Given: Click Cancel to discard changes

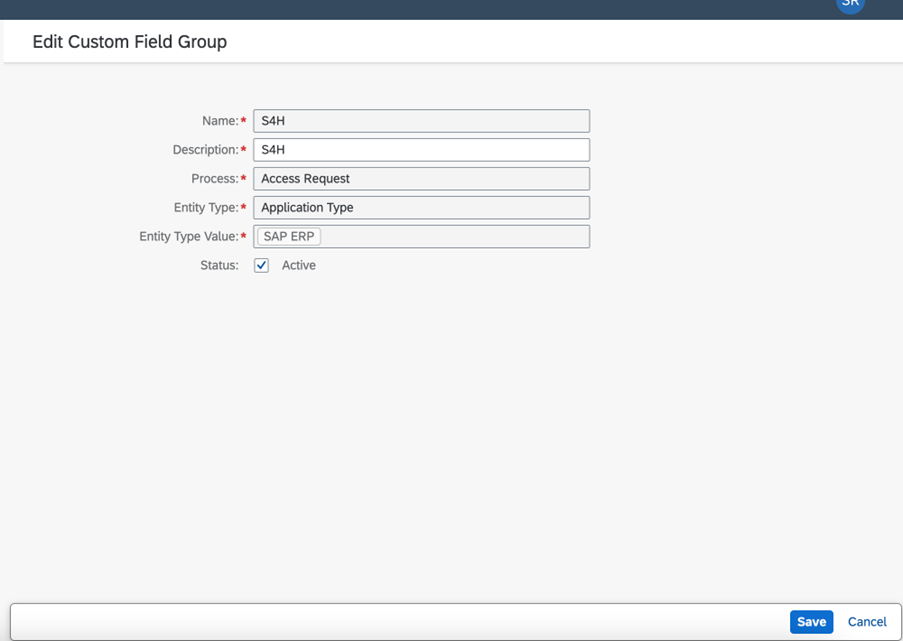Looking at the screenshot, I should (866, 621).
